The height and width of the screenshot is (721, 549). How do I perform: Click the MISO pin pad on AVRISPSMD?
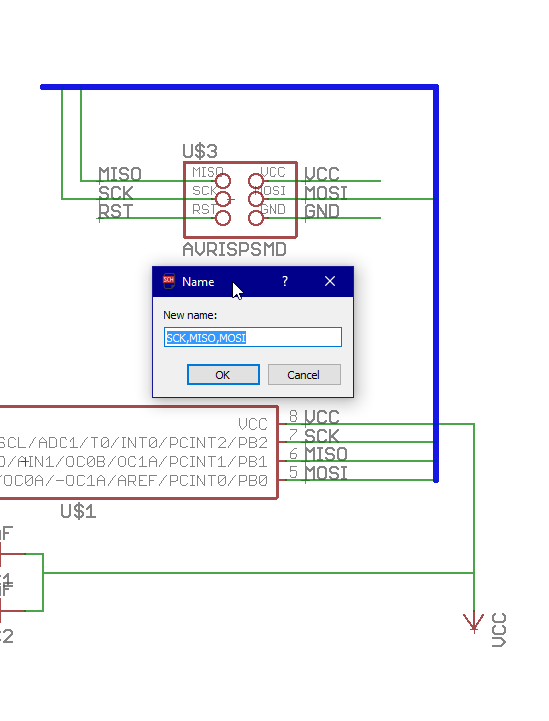click(223, 181)
